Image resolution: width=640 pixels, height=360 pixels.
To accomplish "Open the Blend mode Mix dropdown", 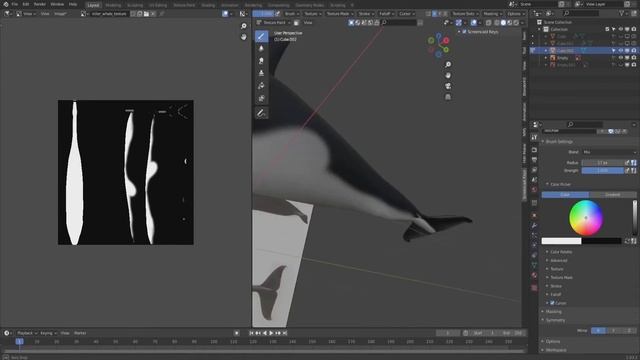I will pyautogui.click(x=609, y=152).
